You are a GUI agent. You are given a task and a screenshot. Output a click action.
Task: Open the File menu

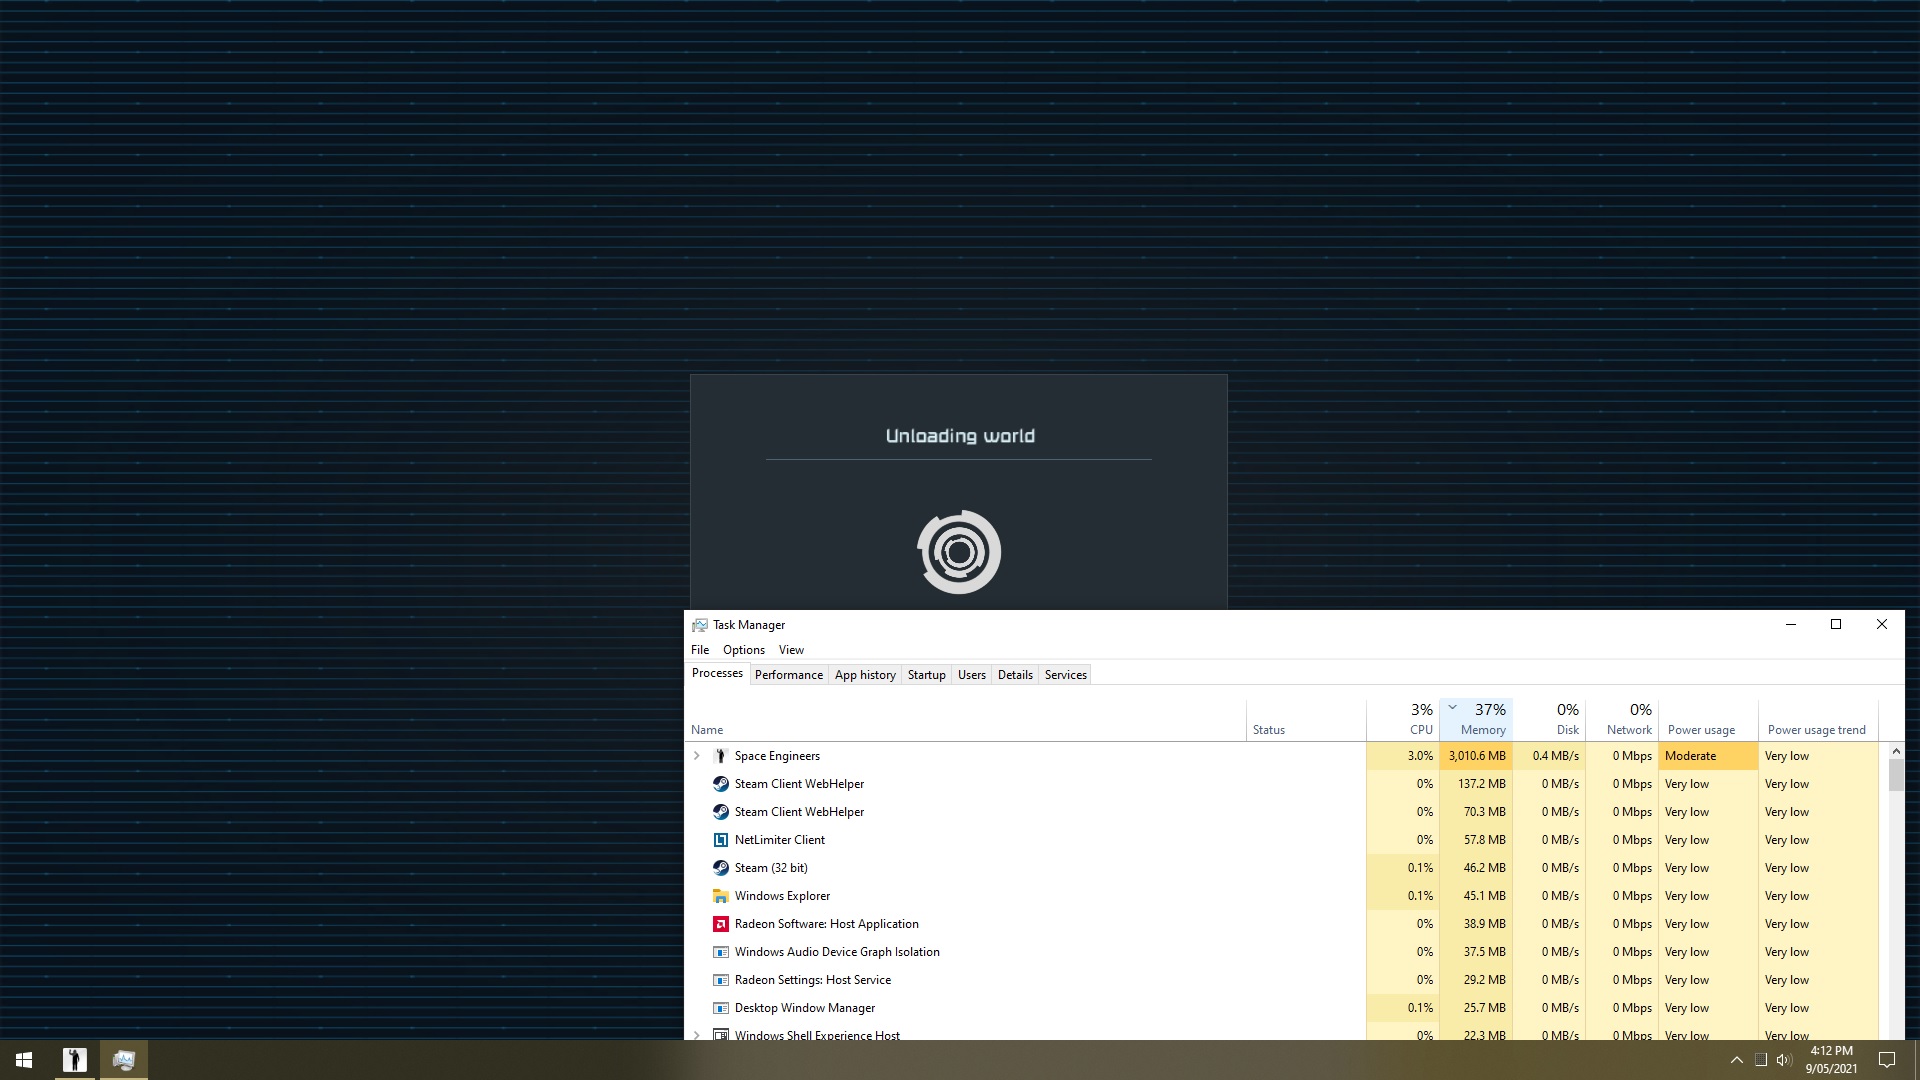click(x=700, y=650)
